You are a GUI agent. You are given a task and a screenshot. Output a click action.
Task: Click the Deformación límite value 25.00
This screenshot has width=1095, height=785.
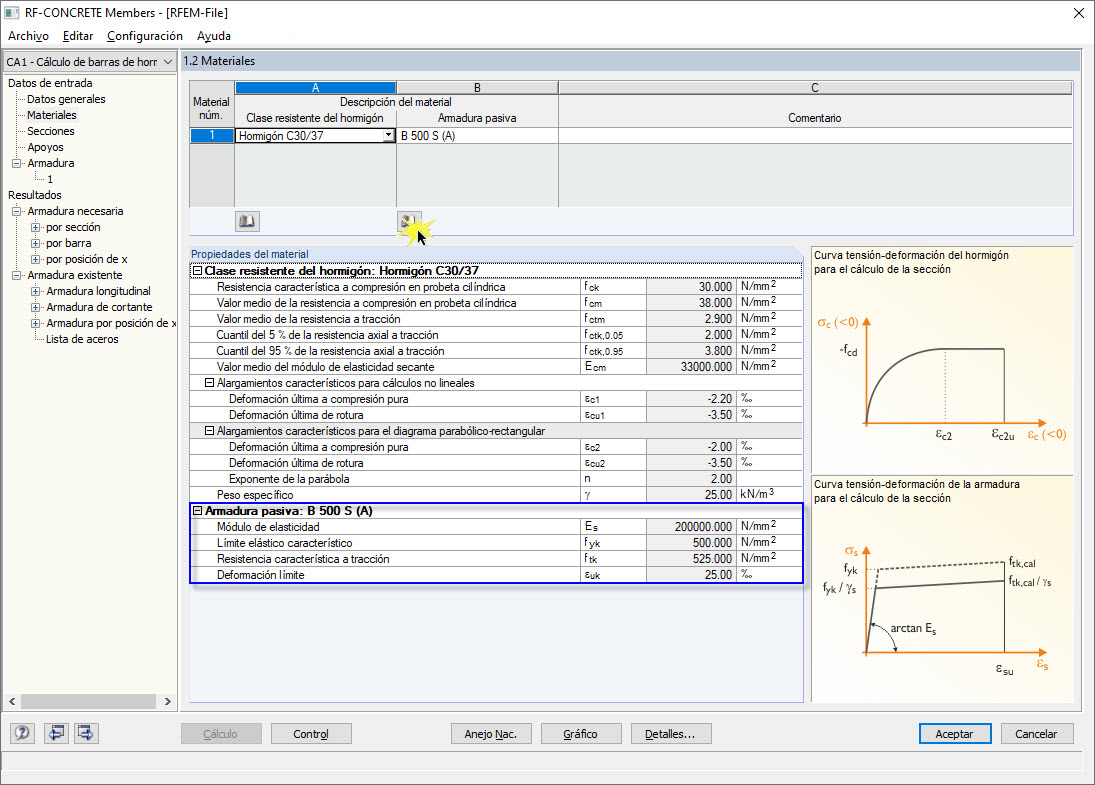pyautogui.click(x=691, y=575)
